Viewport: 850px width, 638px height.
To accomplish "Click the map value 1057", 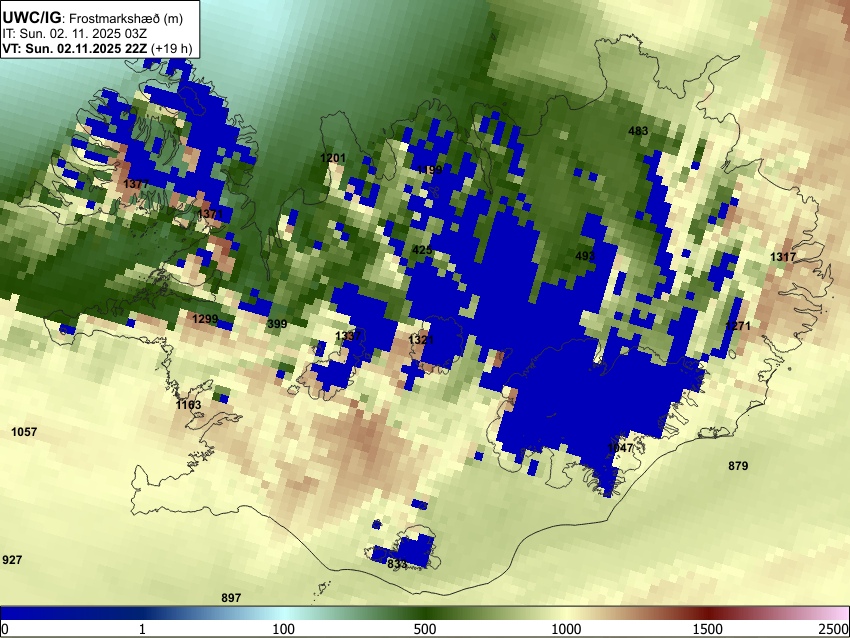I will point(24,432).
